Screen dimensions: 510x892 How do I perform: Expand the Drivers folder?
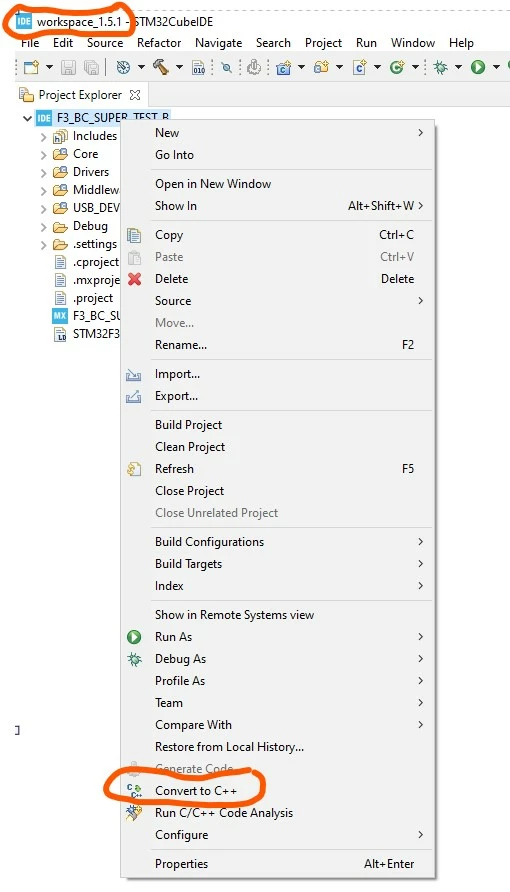tap(44, 172)
